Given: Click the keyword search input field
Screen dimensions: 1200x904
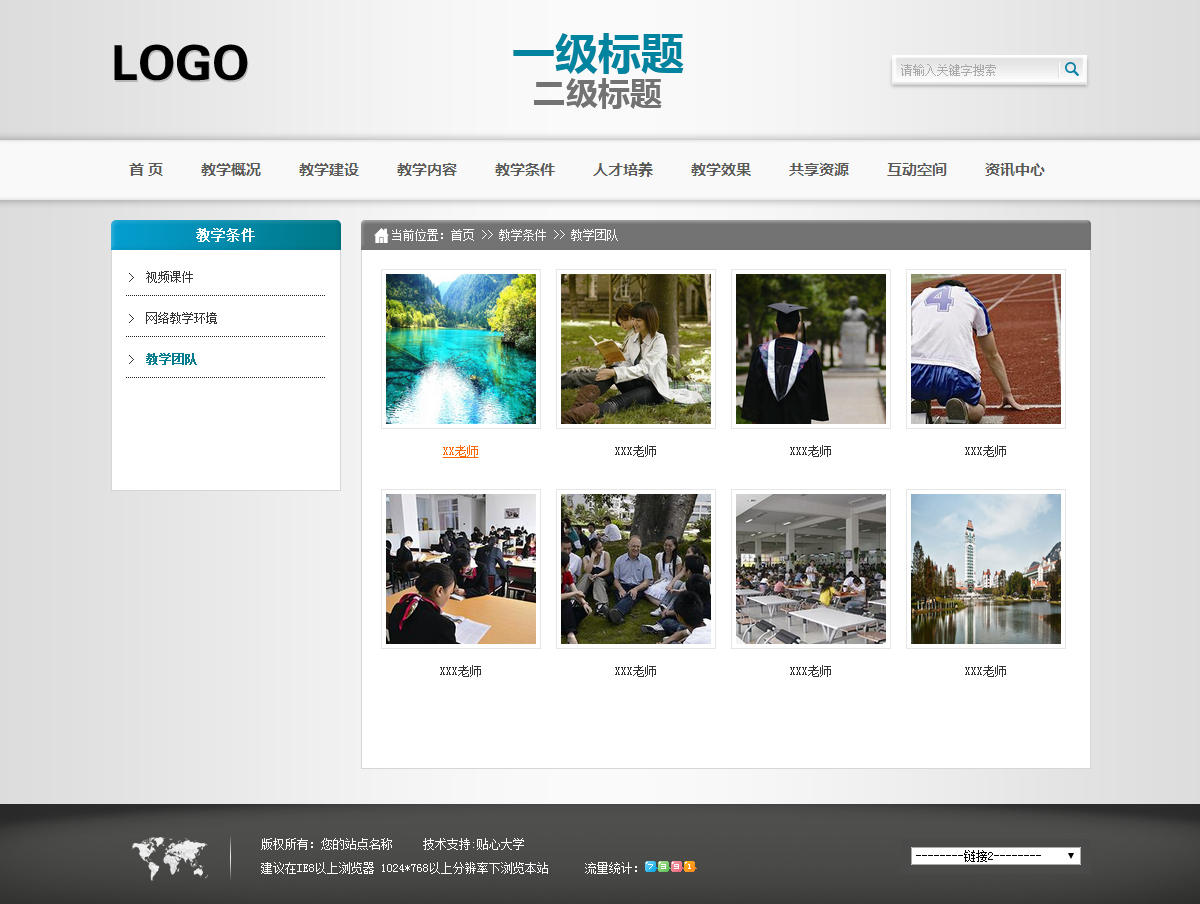Looking at the screenshot, I should point(975,70).
